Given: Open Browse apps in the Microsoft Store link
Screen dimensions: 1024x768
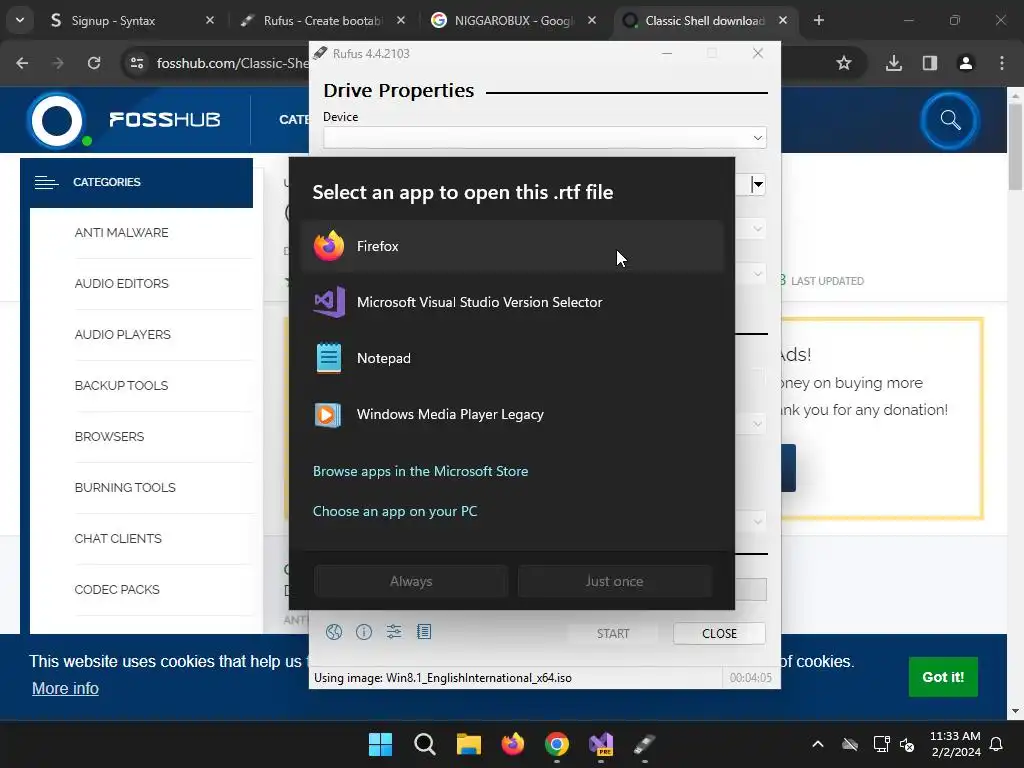Looking at the screenshot, I should pos(421,472).
